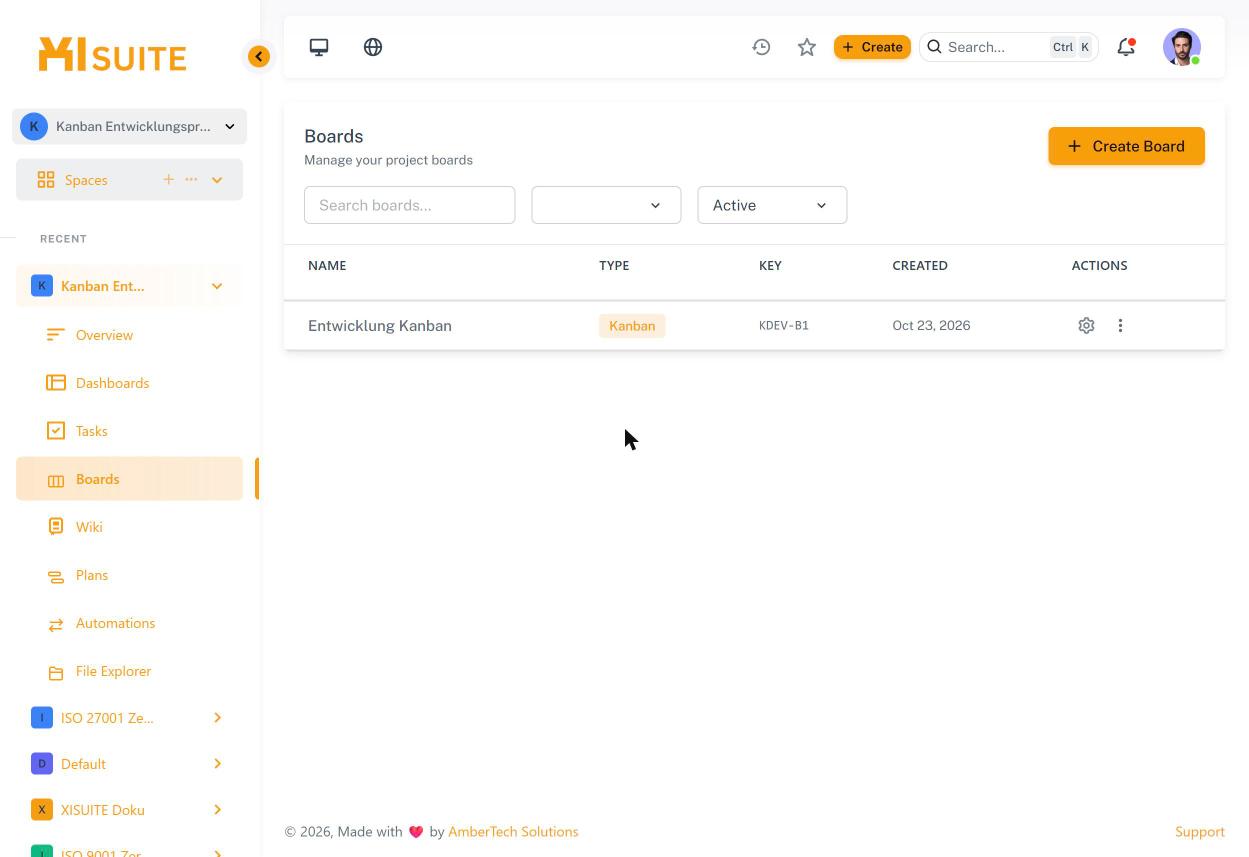Click the Create Board button

(1126, 146)
